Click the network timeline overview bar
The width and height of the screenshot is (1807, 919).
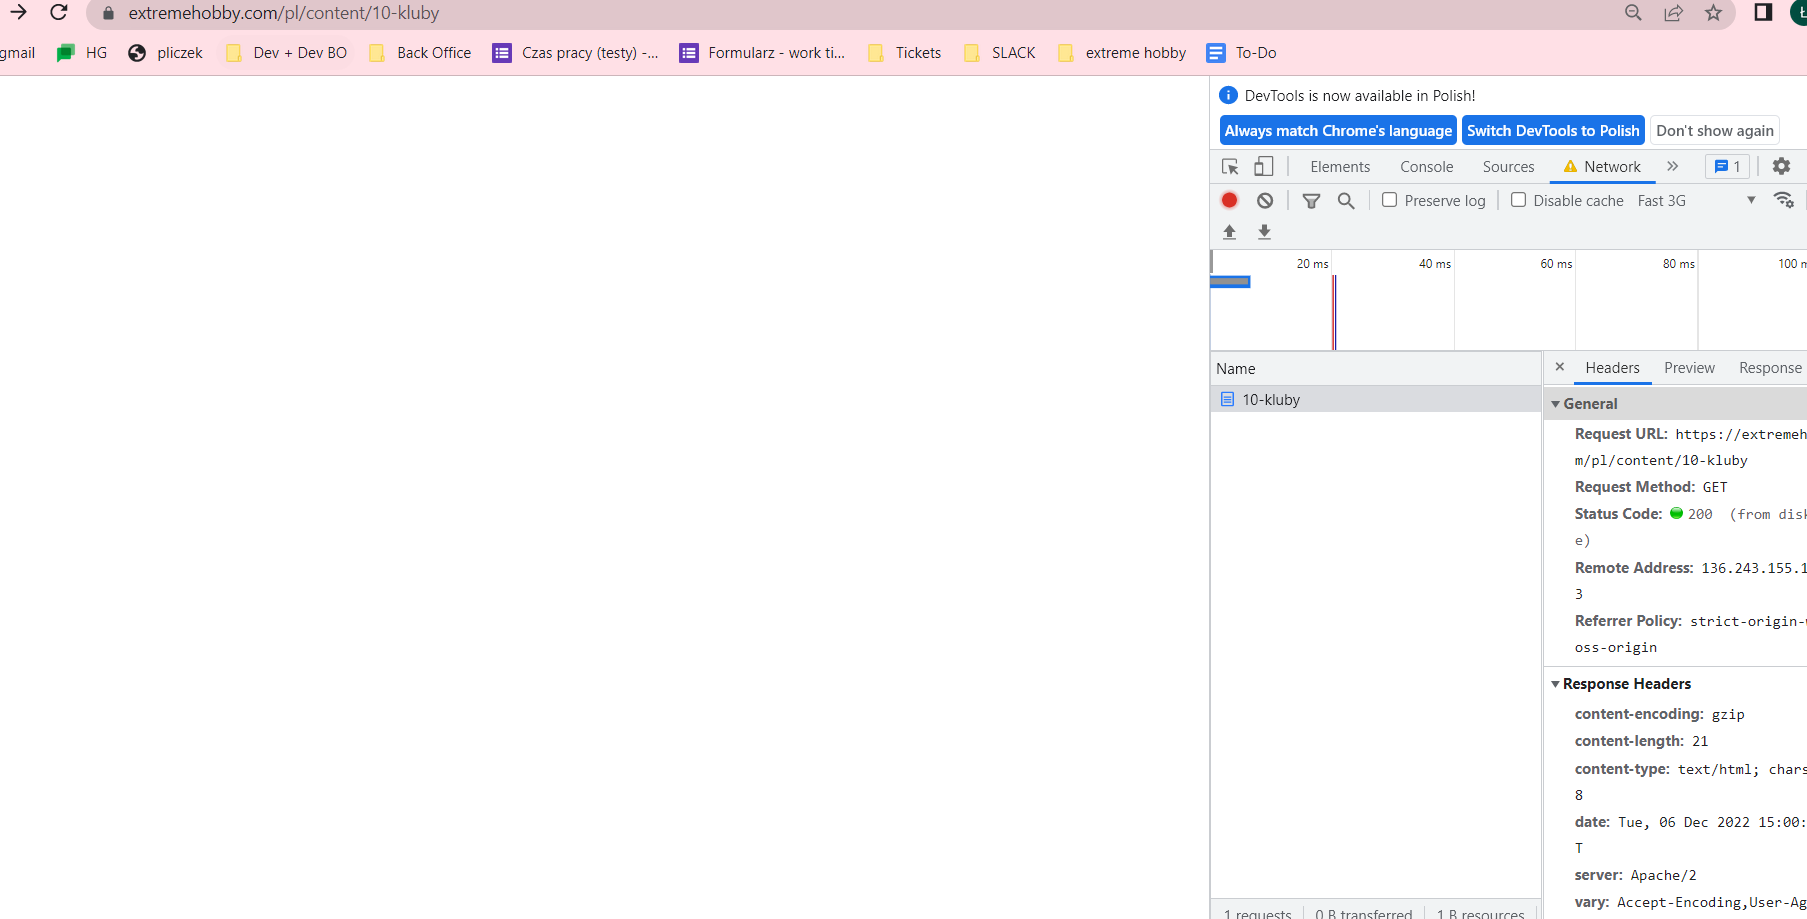[x=1230, y=282]
